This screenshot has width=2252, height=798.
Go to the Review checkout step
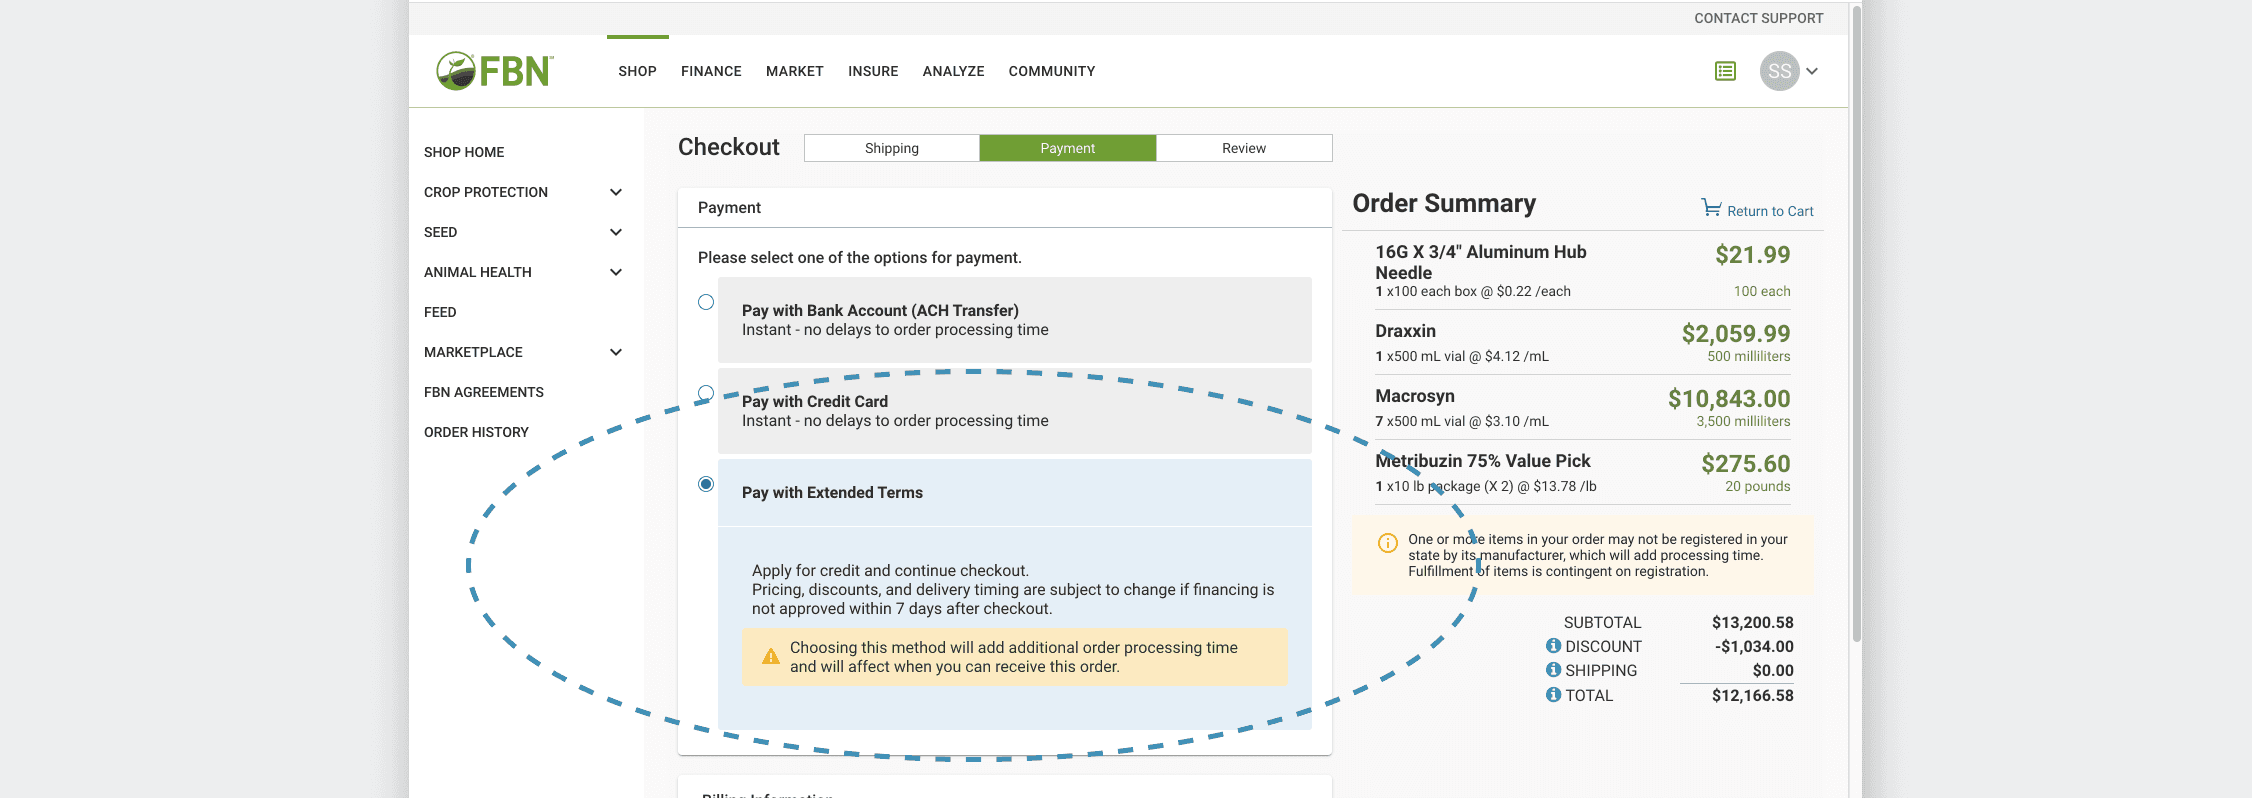tap(1244, 148)
